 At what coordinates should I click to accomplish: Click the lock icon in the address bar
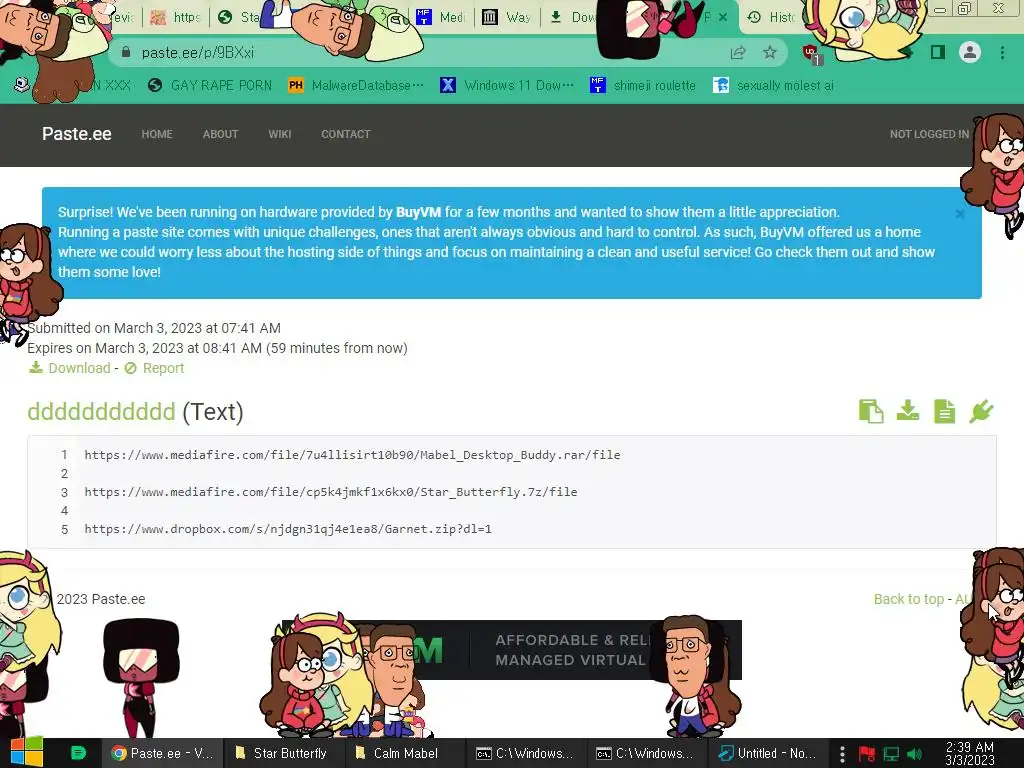tap(126, 52)
